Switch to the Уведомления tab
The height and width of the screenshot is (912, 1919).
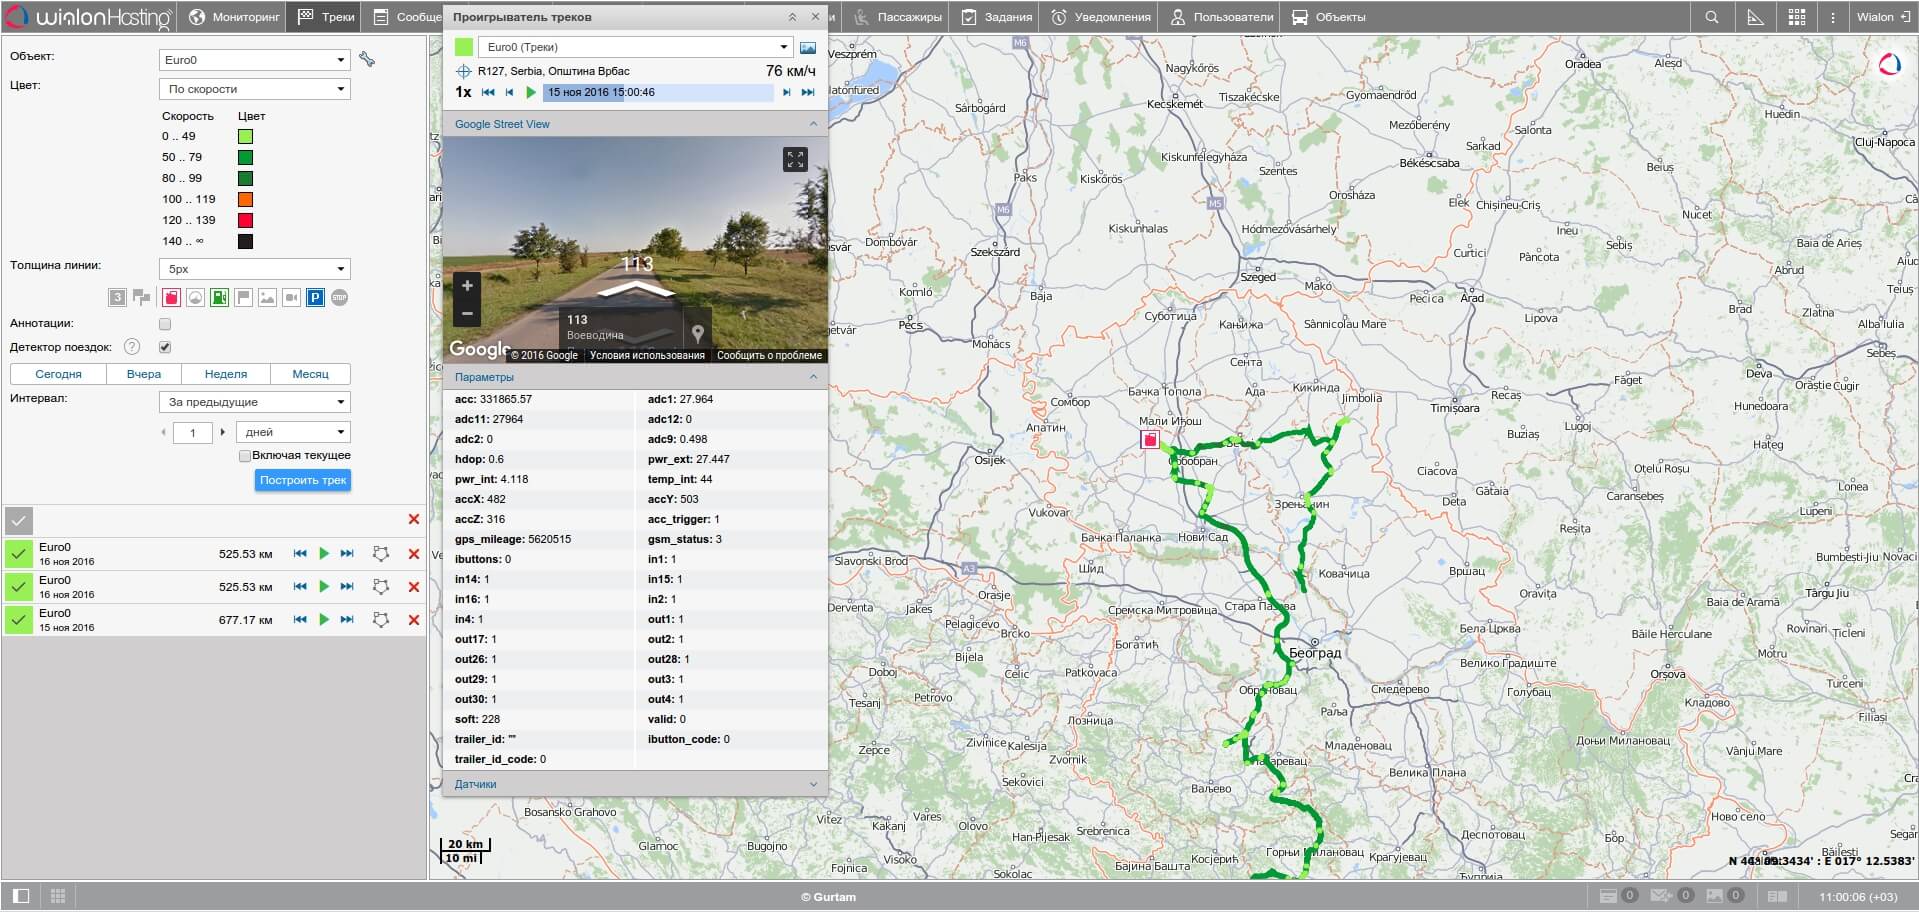[x=1101, y=17]
